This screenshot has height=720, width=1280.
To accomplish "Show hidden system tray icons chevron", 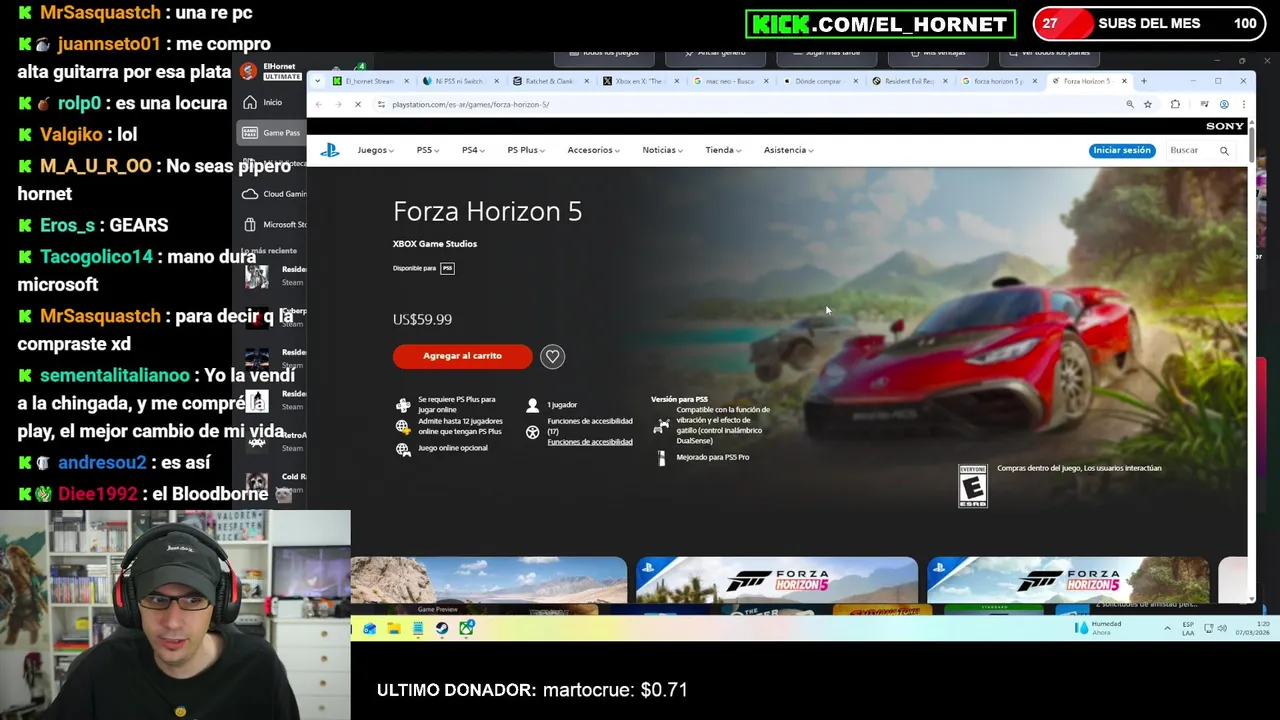I will pos(1167,628).
